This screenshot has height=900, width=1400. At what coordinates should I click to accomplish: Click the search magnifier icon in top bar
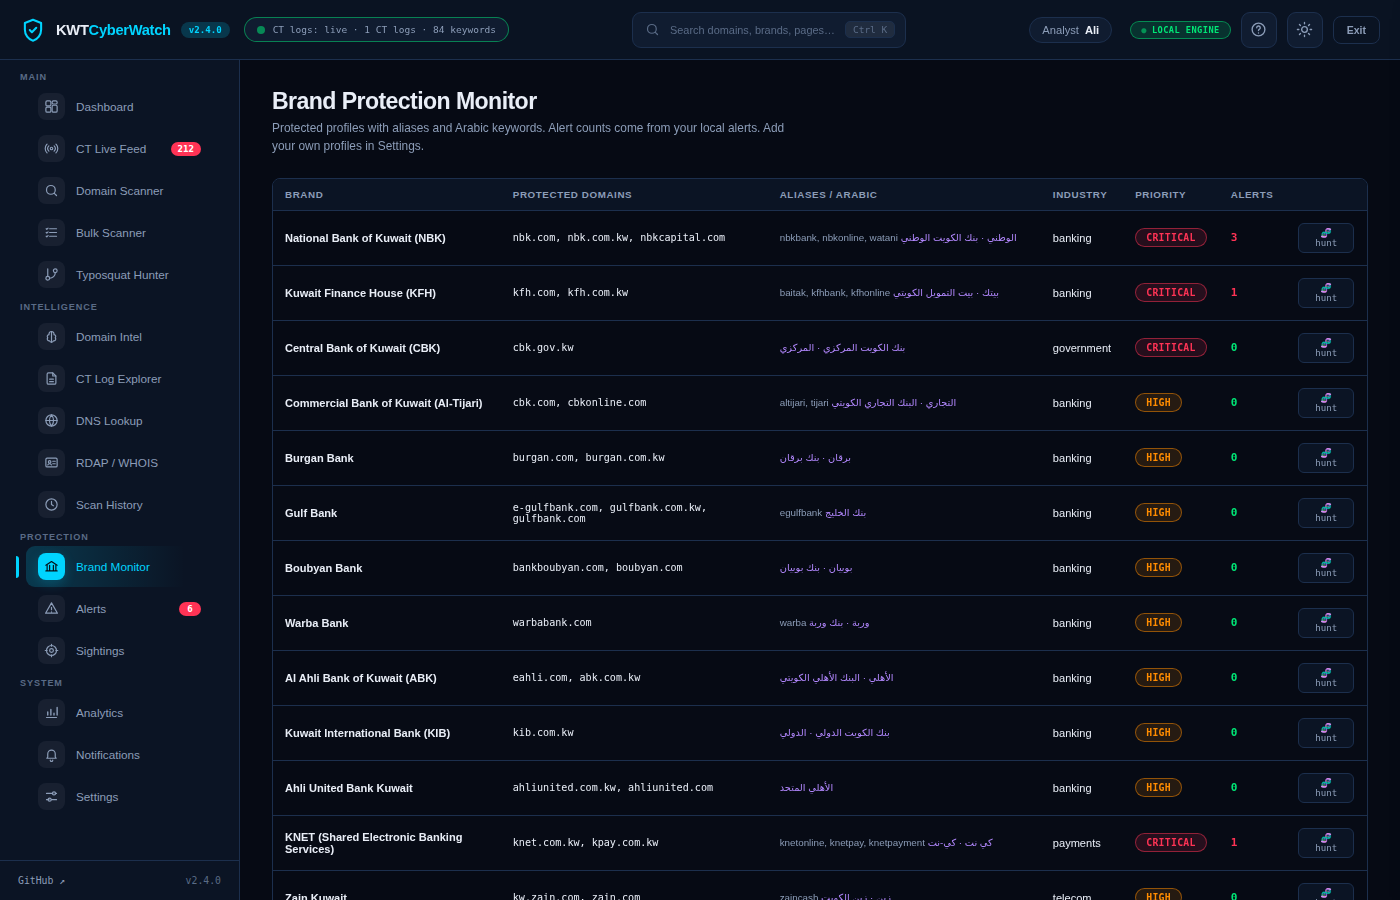(x=652, y=30)
